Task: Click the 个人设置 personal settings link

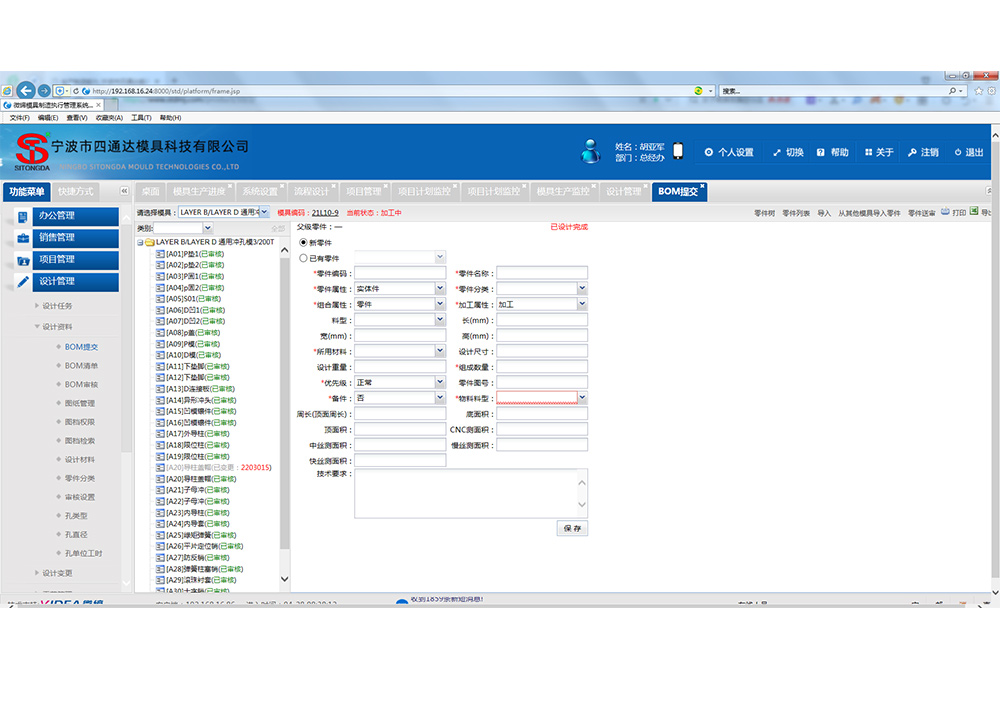Action: point(730,153)
